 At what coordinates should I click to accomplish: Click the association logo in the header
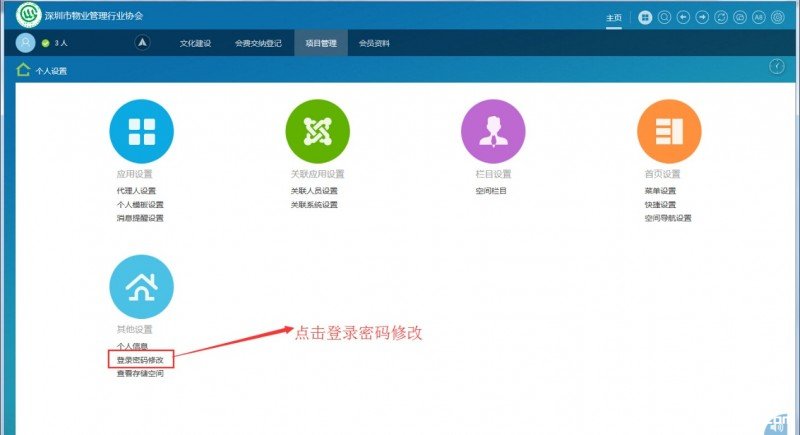(29, 15)
